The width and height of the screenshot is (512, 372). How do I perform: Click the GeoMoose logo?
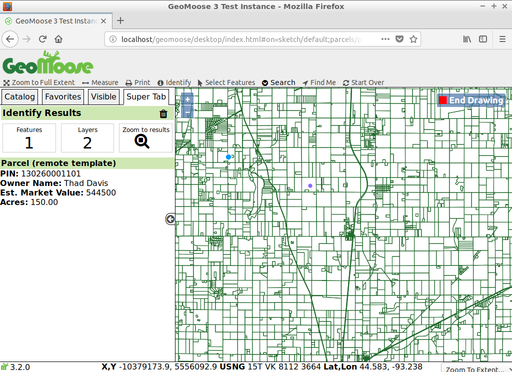[x=48, y=63]
